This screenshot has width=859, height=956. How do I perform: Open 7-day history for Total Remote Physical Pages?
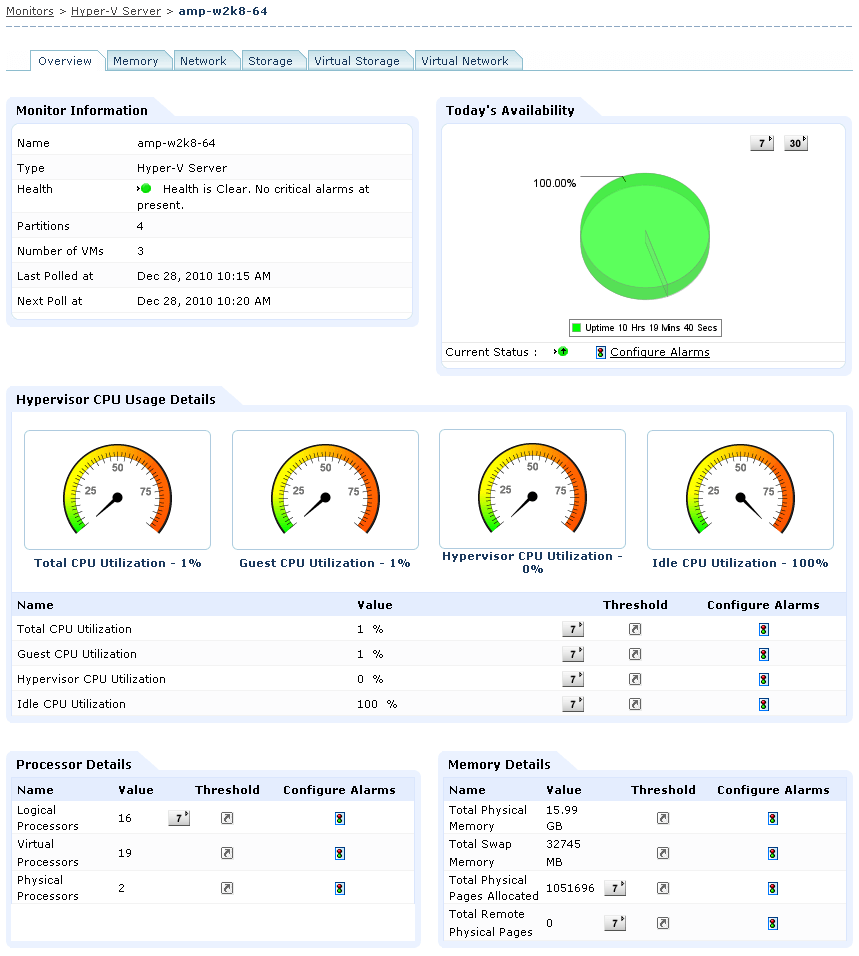tap(615, 923)
